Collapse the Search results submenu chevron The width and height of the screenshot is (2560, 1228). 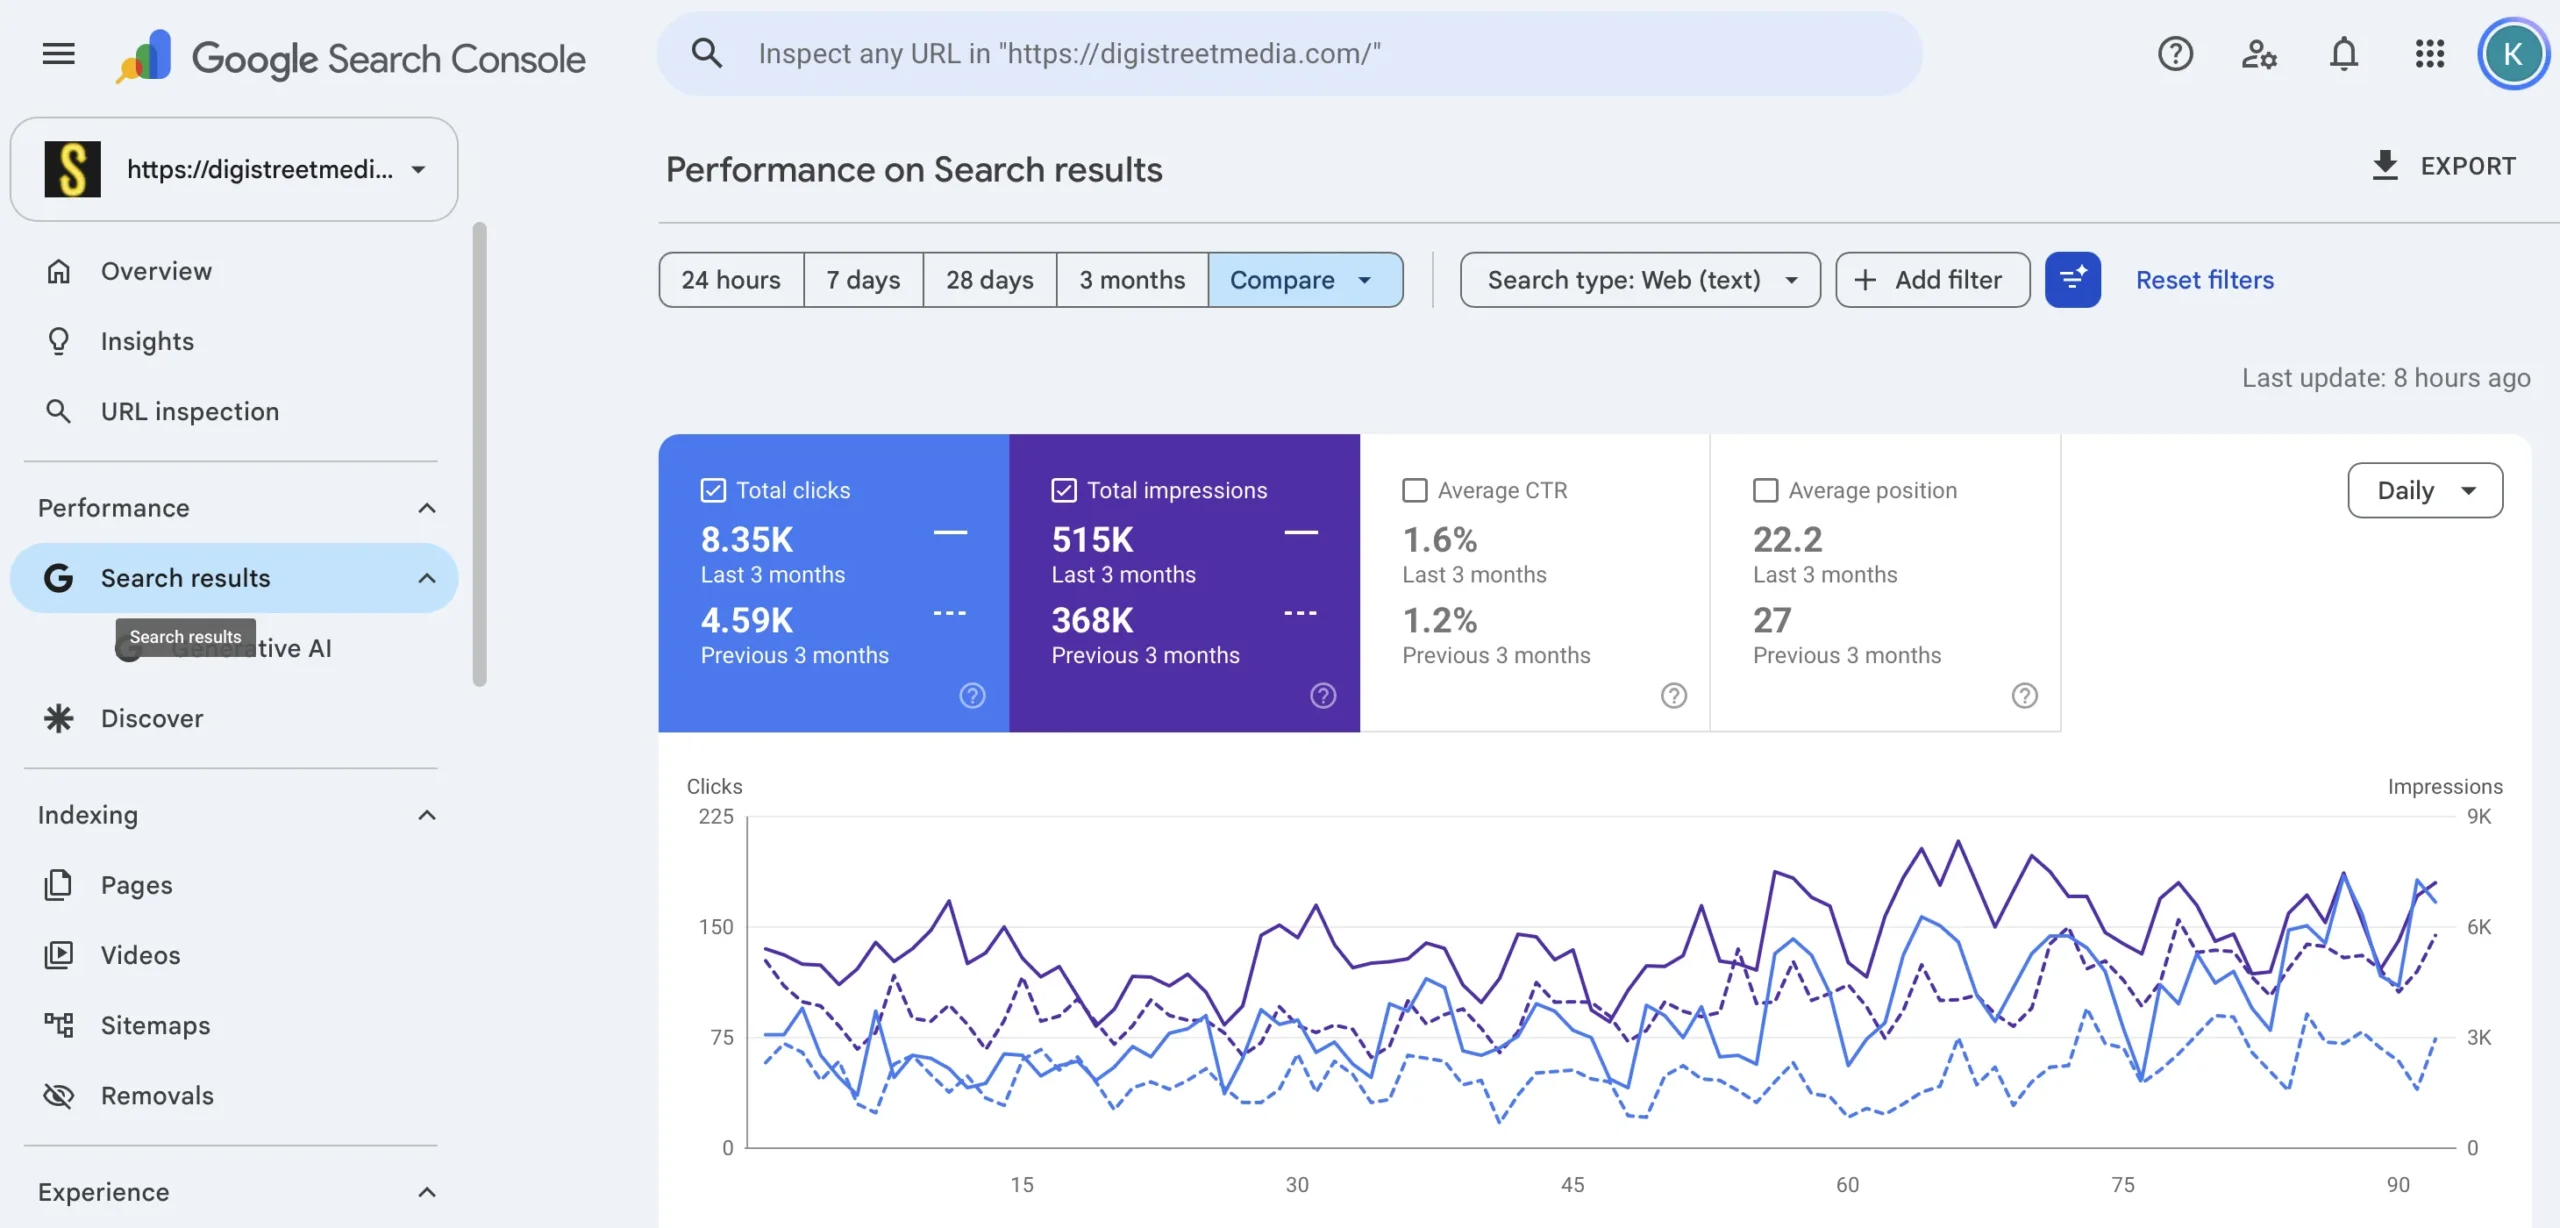click(x=427, y=578)
